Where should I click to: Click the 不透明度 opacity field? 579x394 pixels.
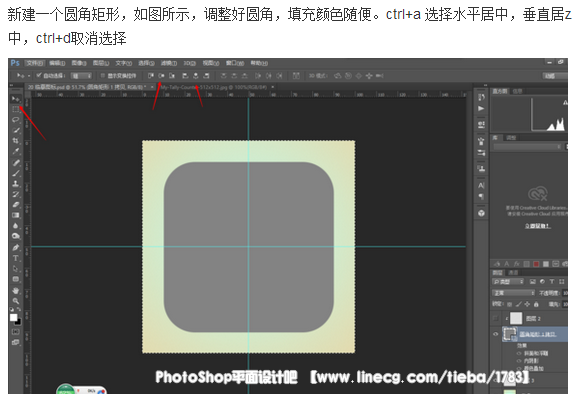point(565,293)
